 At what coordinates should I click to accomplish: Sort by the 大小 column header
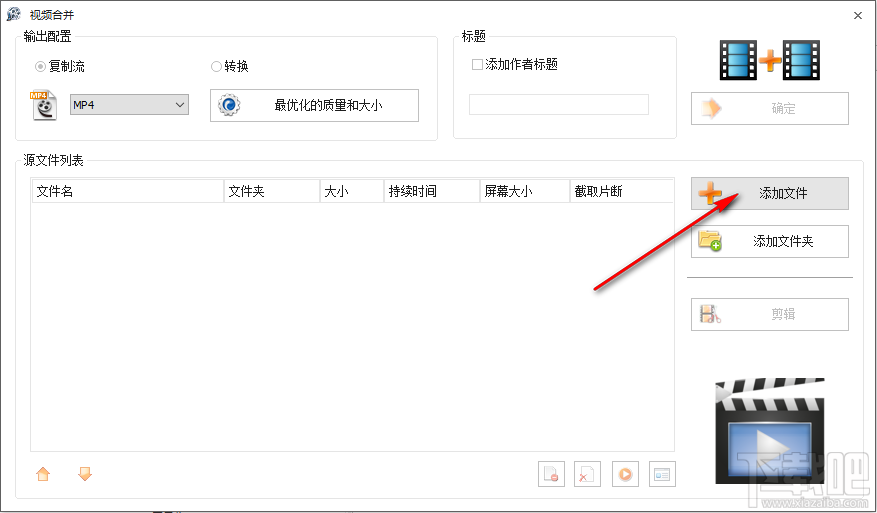pyautogui.click(x=352, y=191)
